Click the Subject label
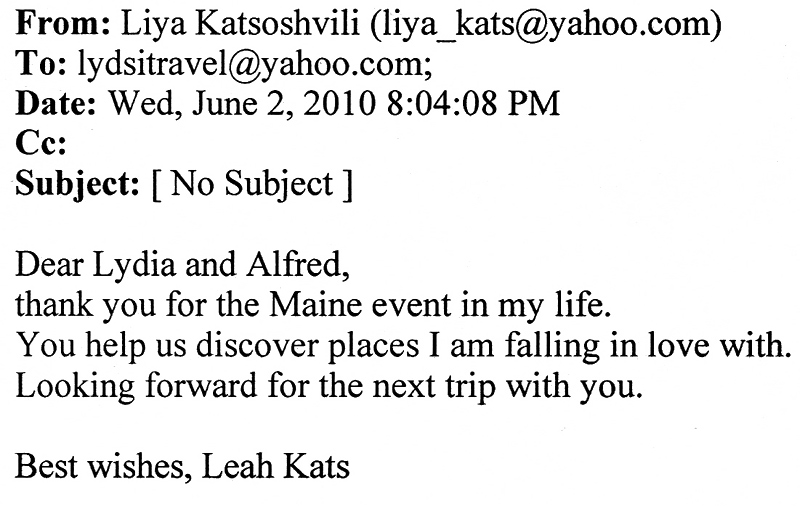Image resolution: width=800 pixels, height=506 pixels. click(78, 185)
